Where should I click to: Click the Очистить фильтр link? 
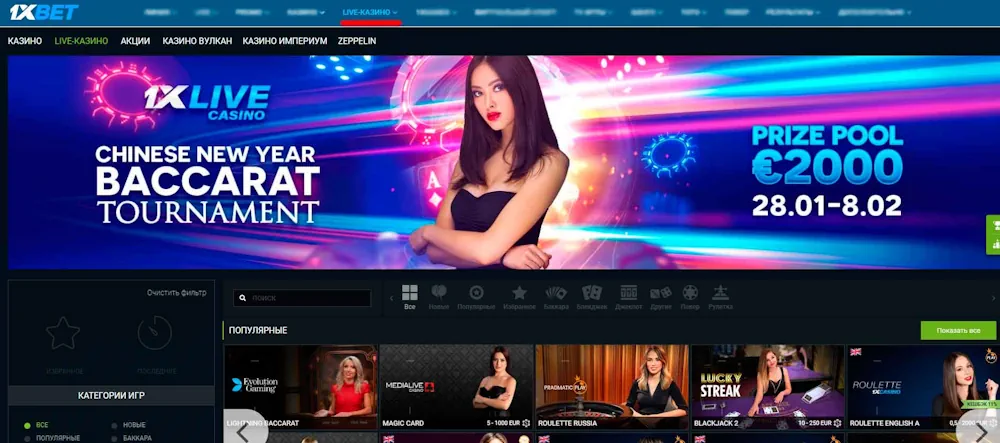coord(176,292)
